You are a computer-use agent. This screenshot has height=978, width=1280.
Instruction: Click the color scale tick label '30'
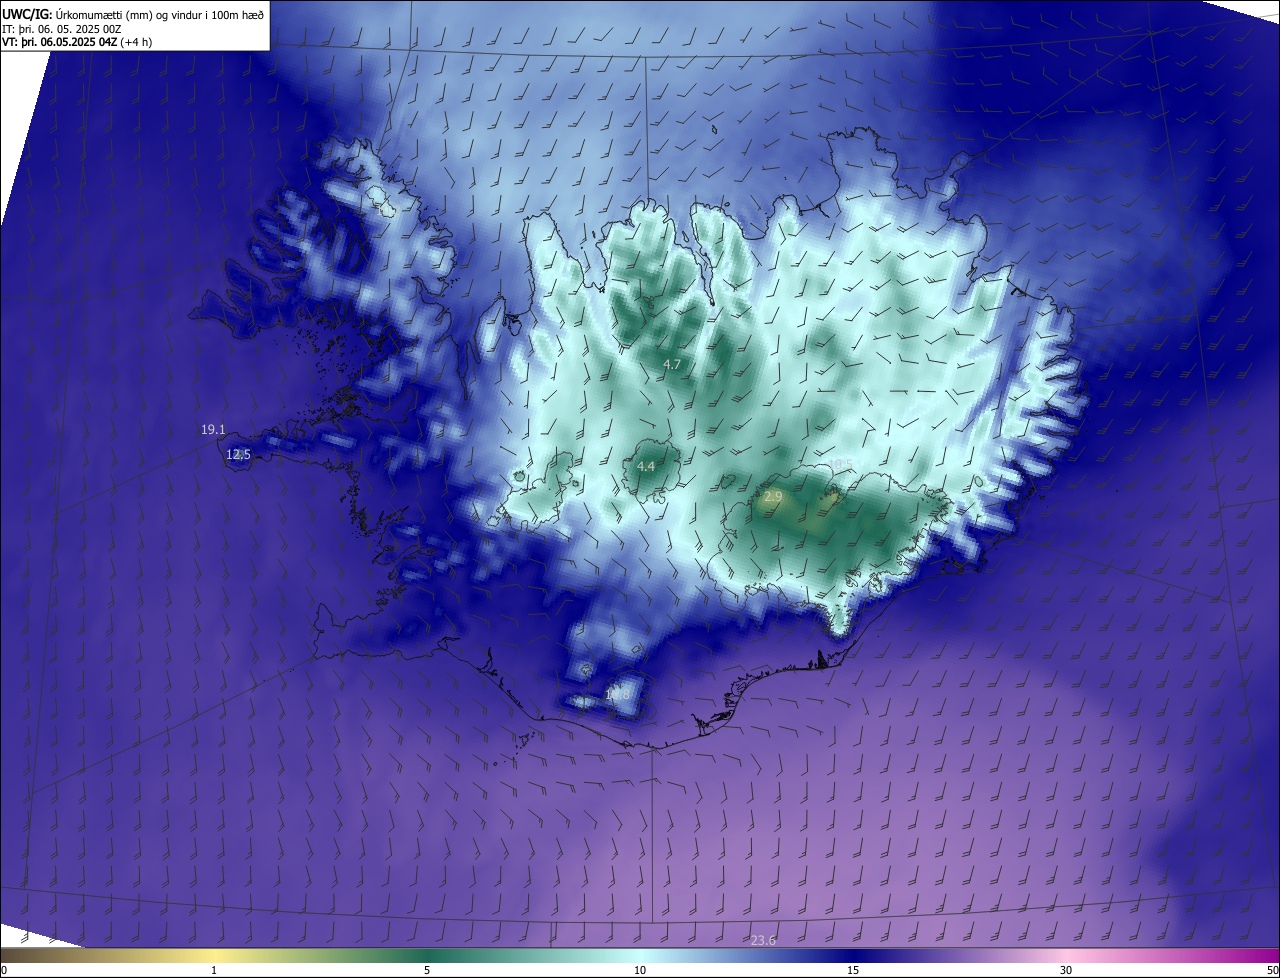[1066, 970]
